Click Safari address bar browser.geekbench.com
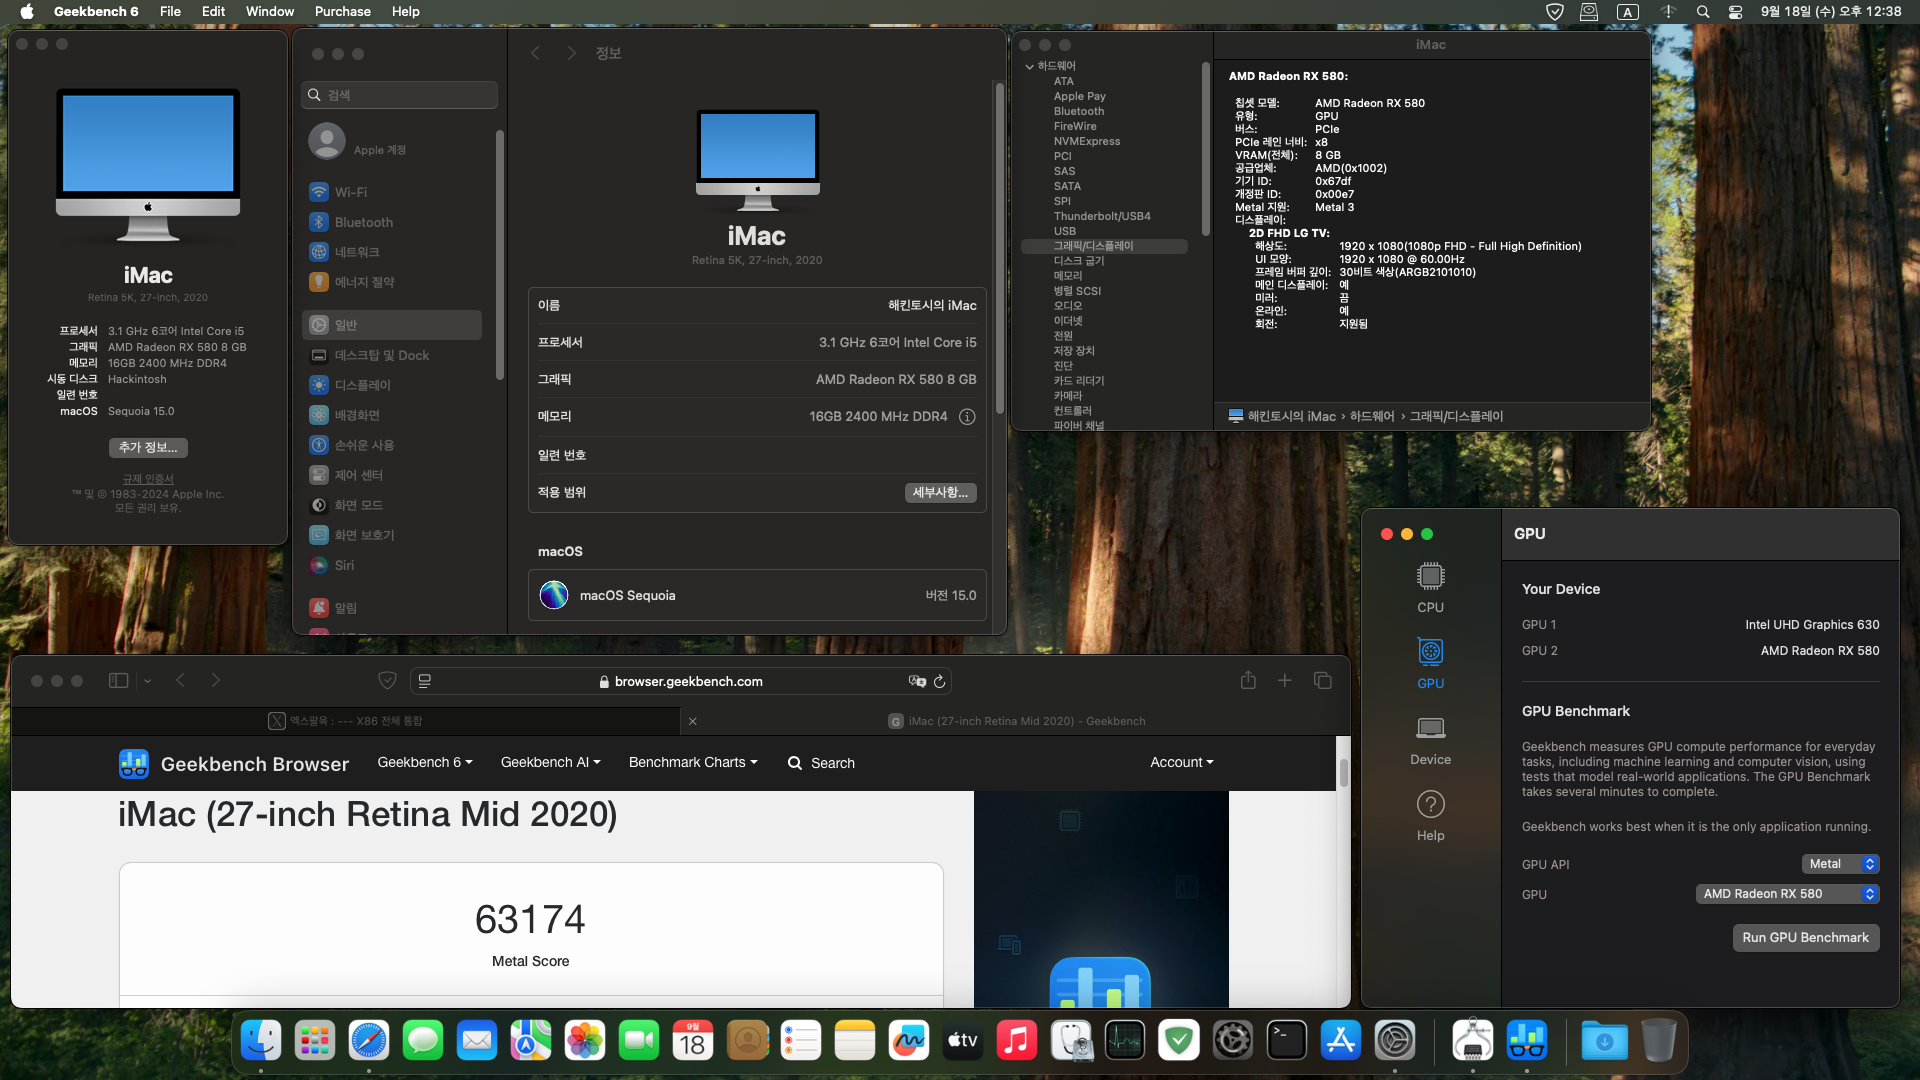 tap(680, 681)
